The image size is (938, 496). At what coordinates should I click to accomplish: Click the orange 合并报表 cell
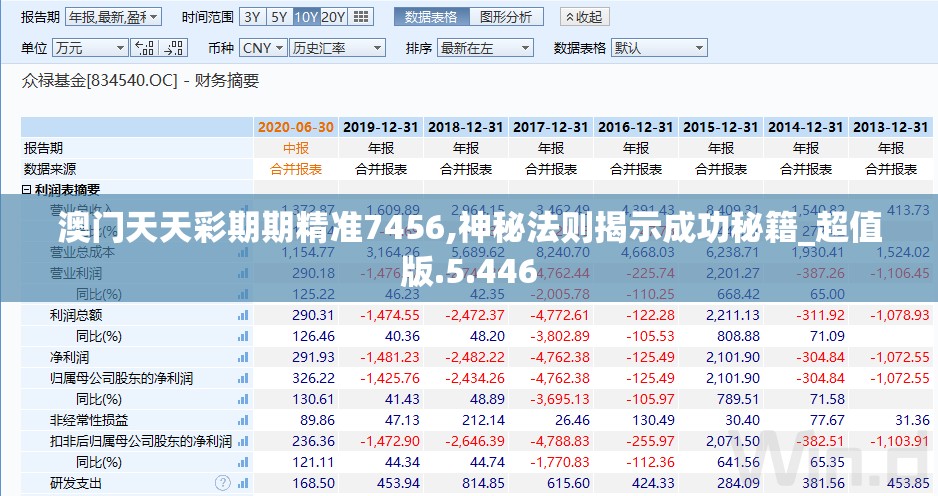296,169
